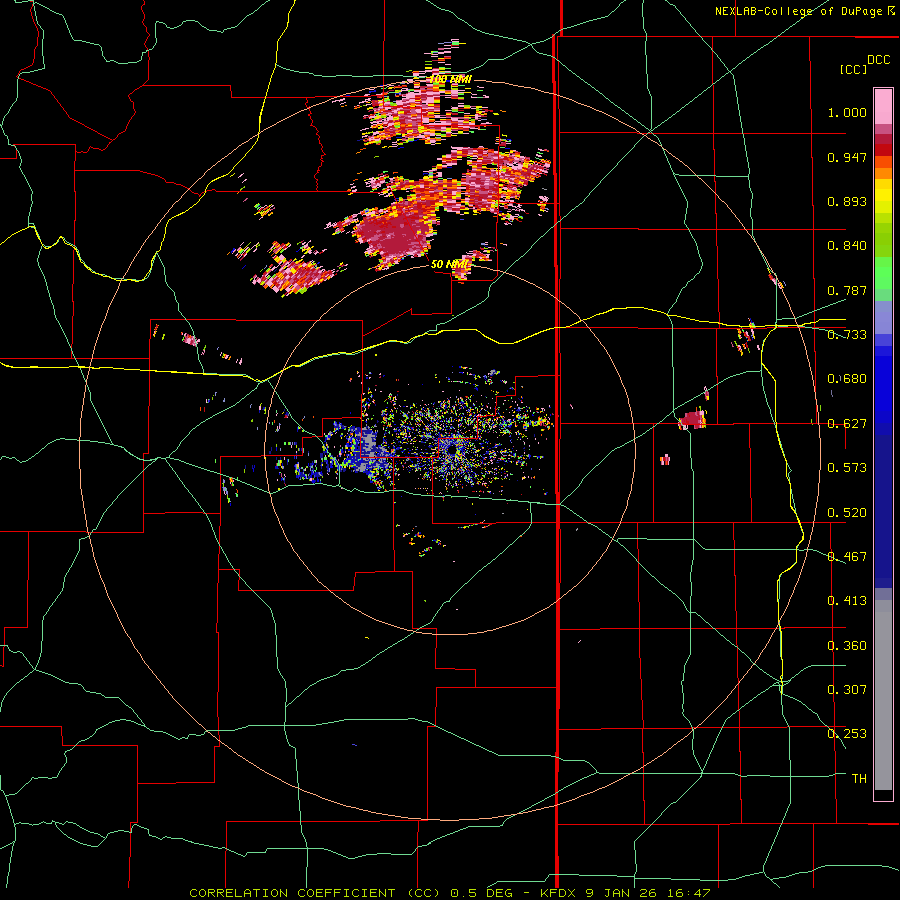Screen dimensions: 900x900
Task: Click the gray bottom section of color bar
Action: [x=883, y=695]
